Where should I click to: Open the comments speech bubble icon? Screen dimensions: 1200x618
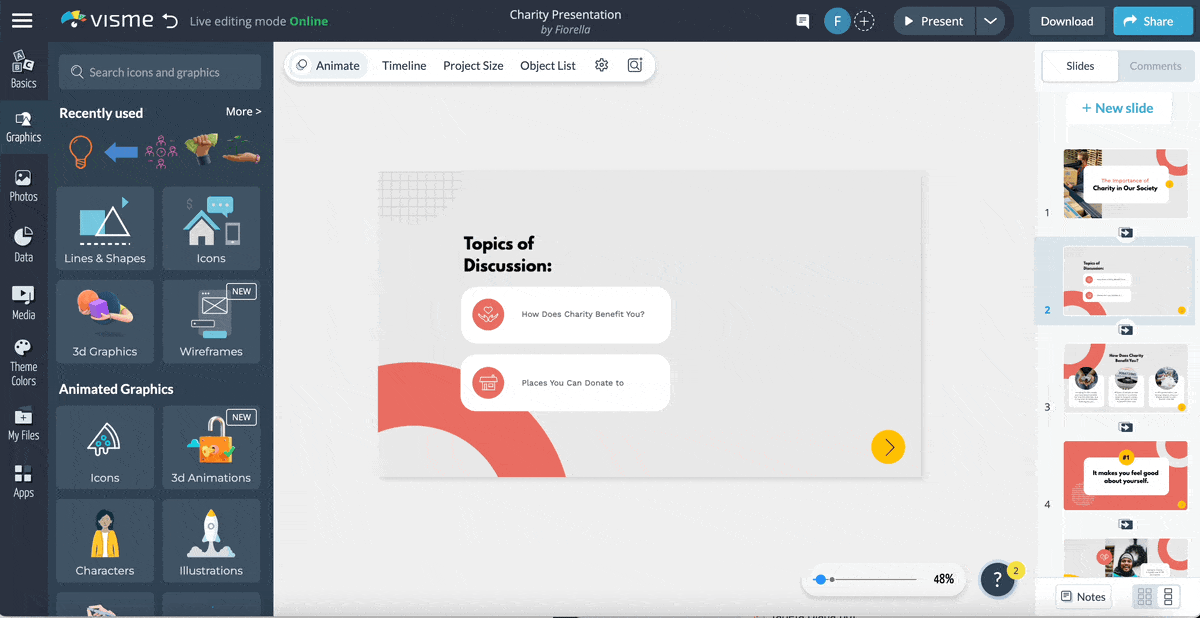coord(802,21)
